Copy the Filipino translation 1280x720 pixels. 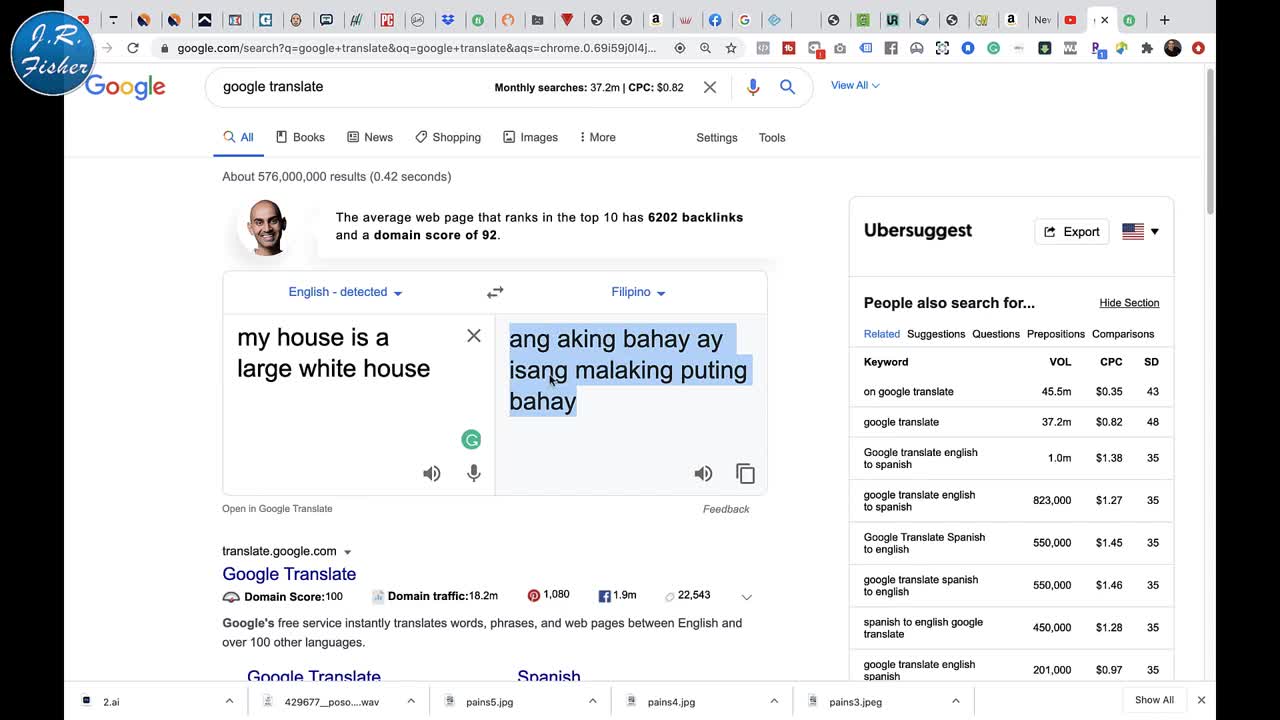(746, 474)
